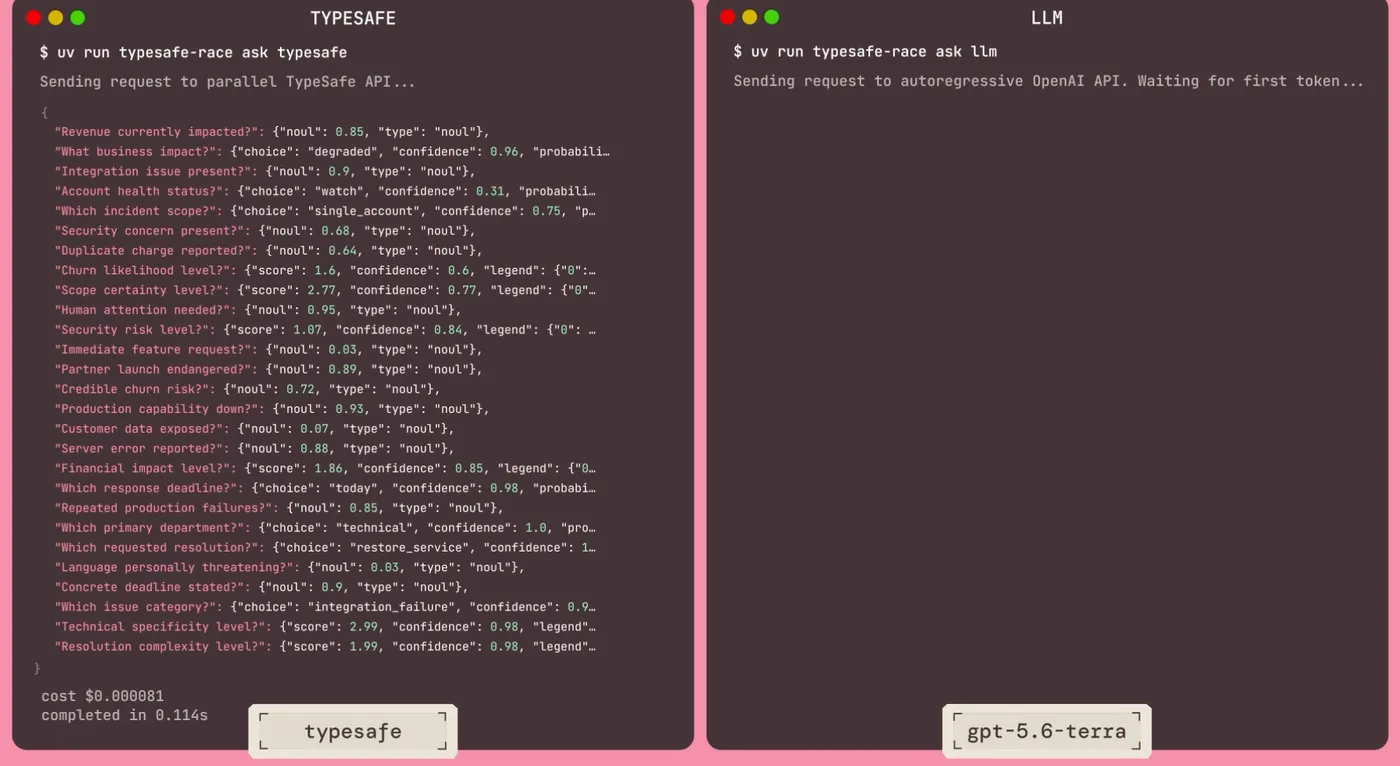Select the "What business impact?" row
This screenshot has width=1400, height=766.
(332, 152)
